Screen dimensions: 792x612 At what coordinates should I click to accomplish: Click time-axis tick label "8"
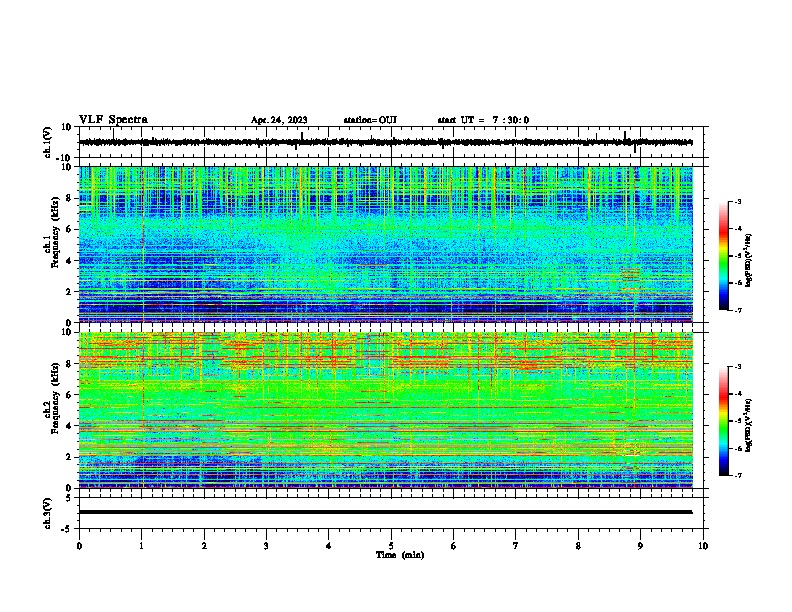[x=578, y=546]
